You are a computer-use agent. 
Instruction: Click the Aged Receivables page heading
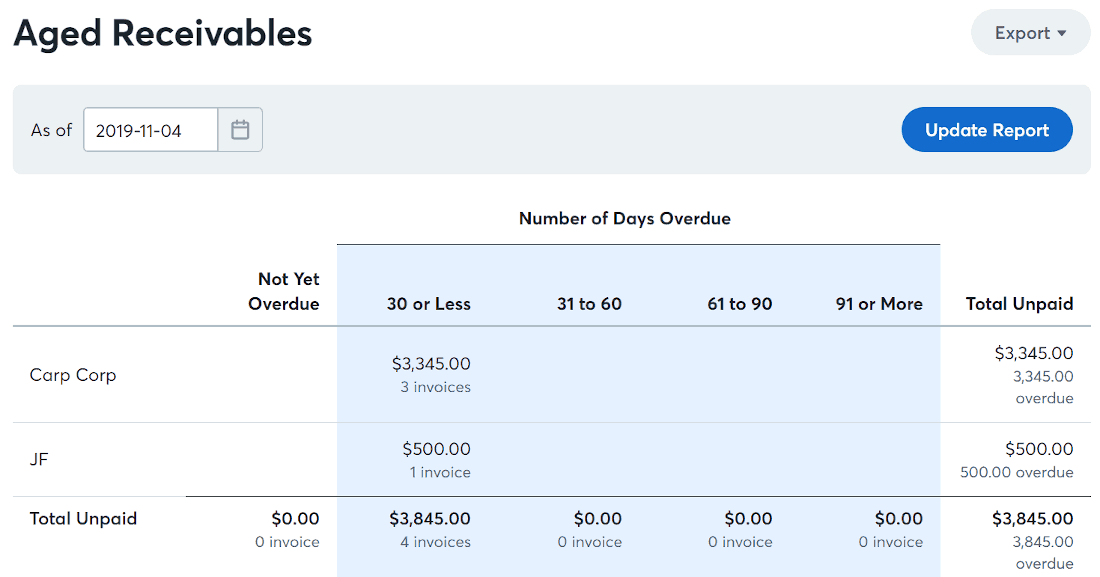163,33
